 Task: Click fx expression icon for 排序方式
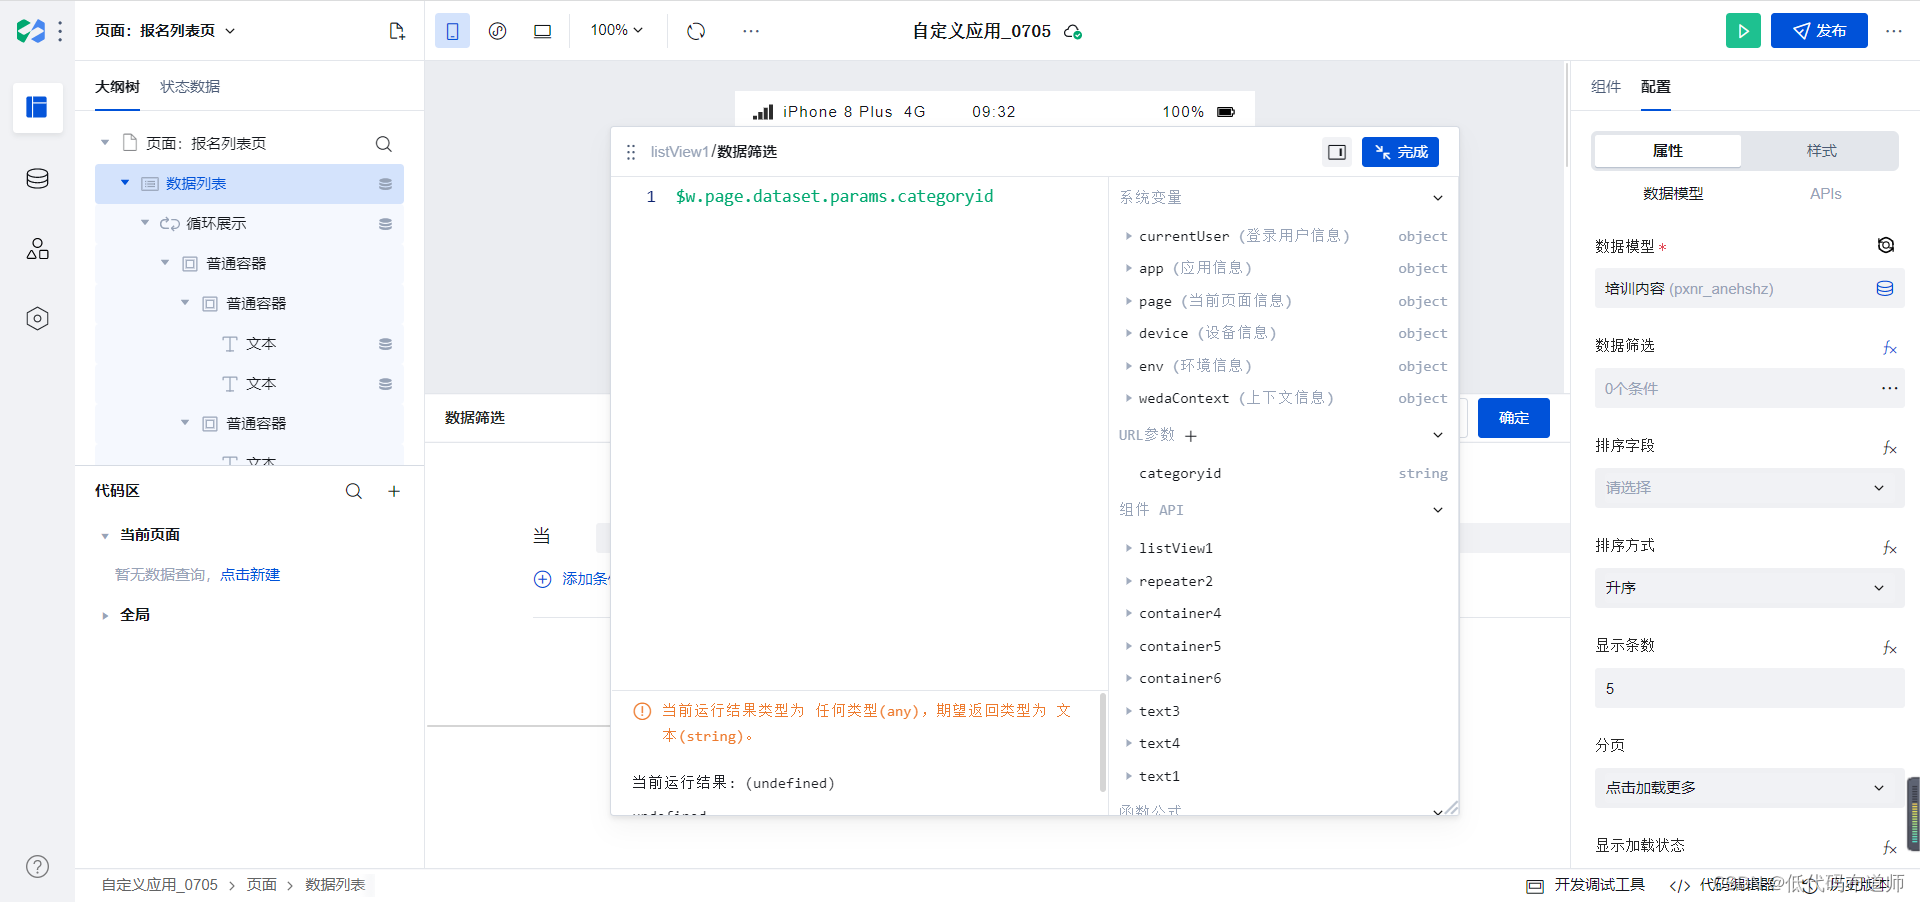pyautogui.click(x=1889, y=548)
